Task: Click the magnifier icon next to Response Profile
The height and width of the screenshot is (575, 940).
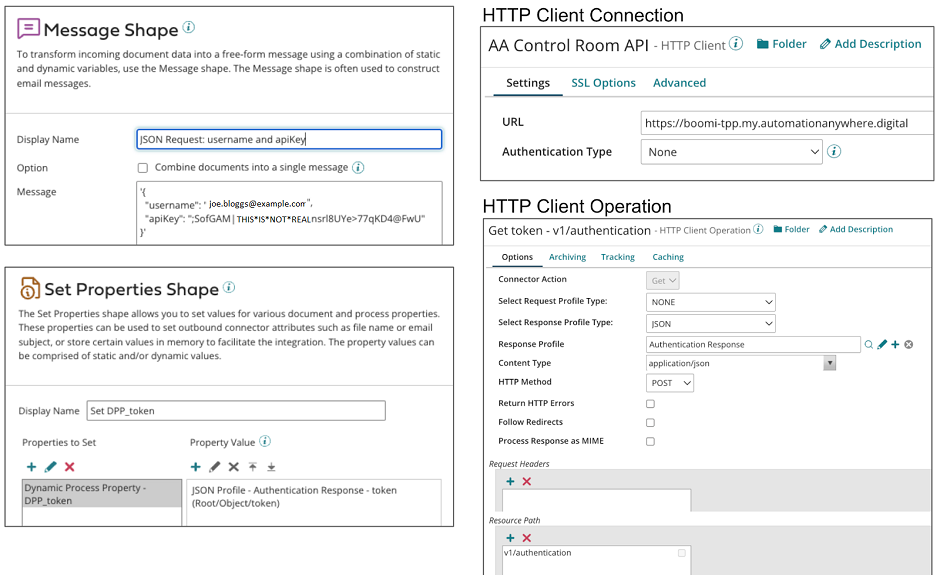Action: 869,345
